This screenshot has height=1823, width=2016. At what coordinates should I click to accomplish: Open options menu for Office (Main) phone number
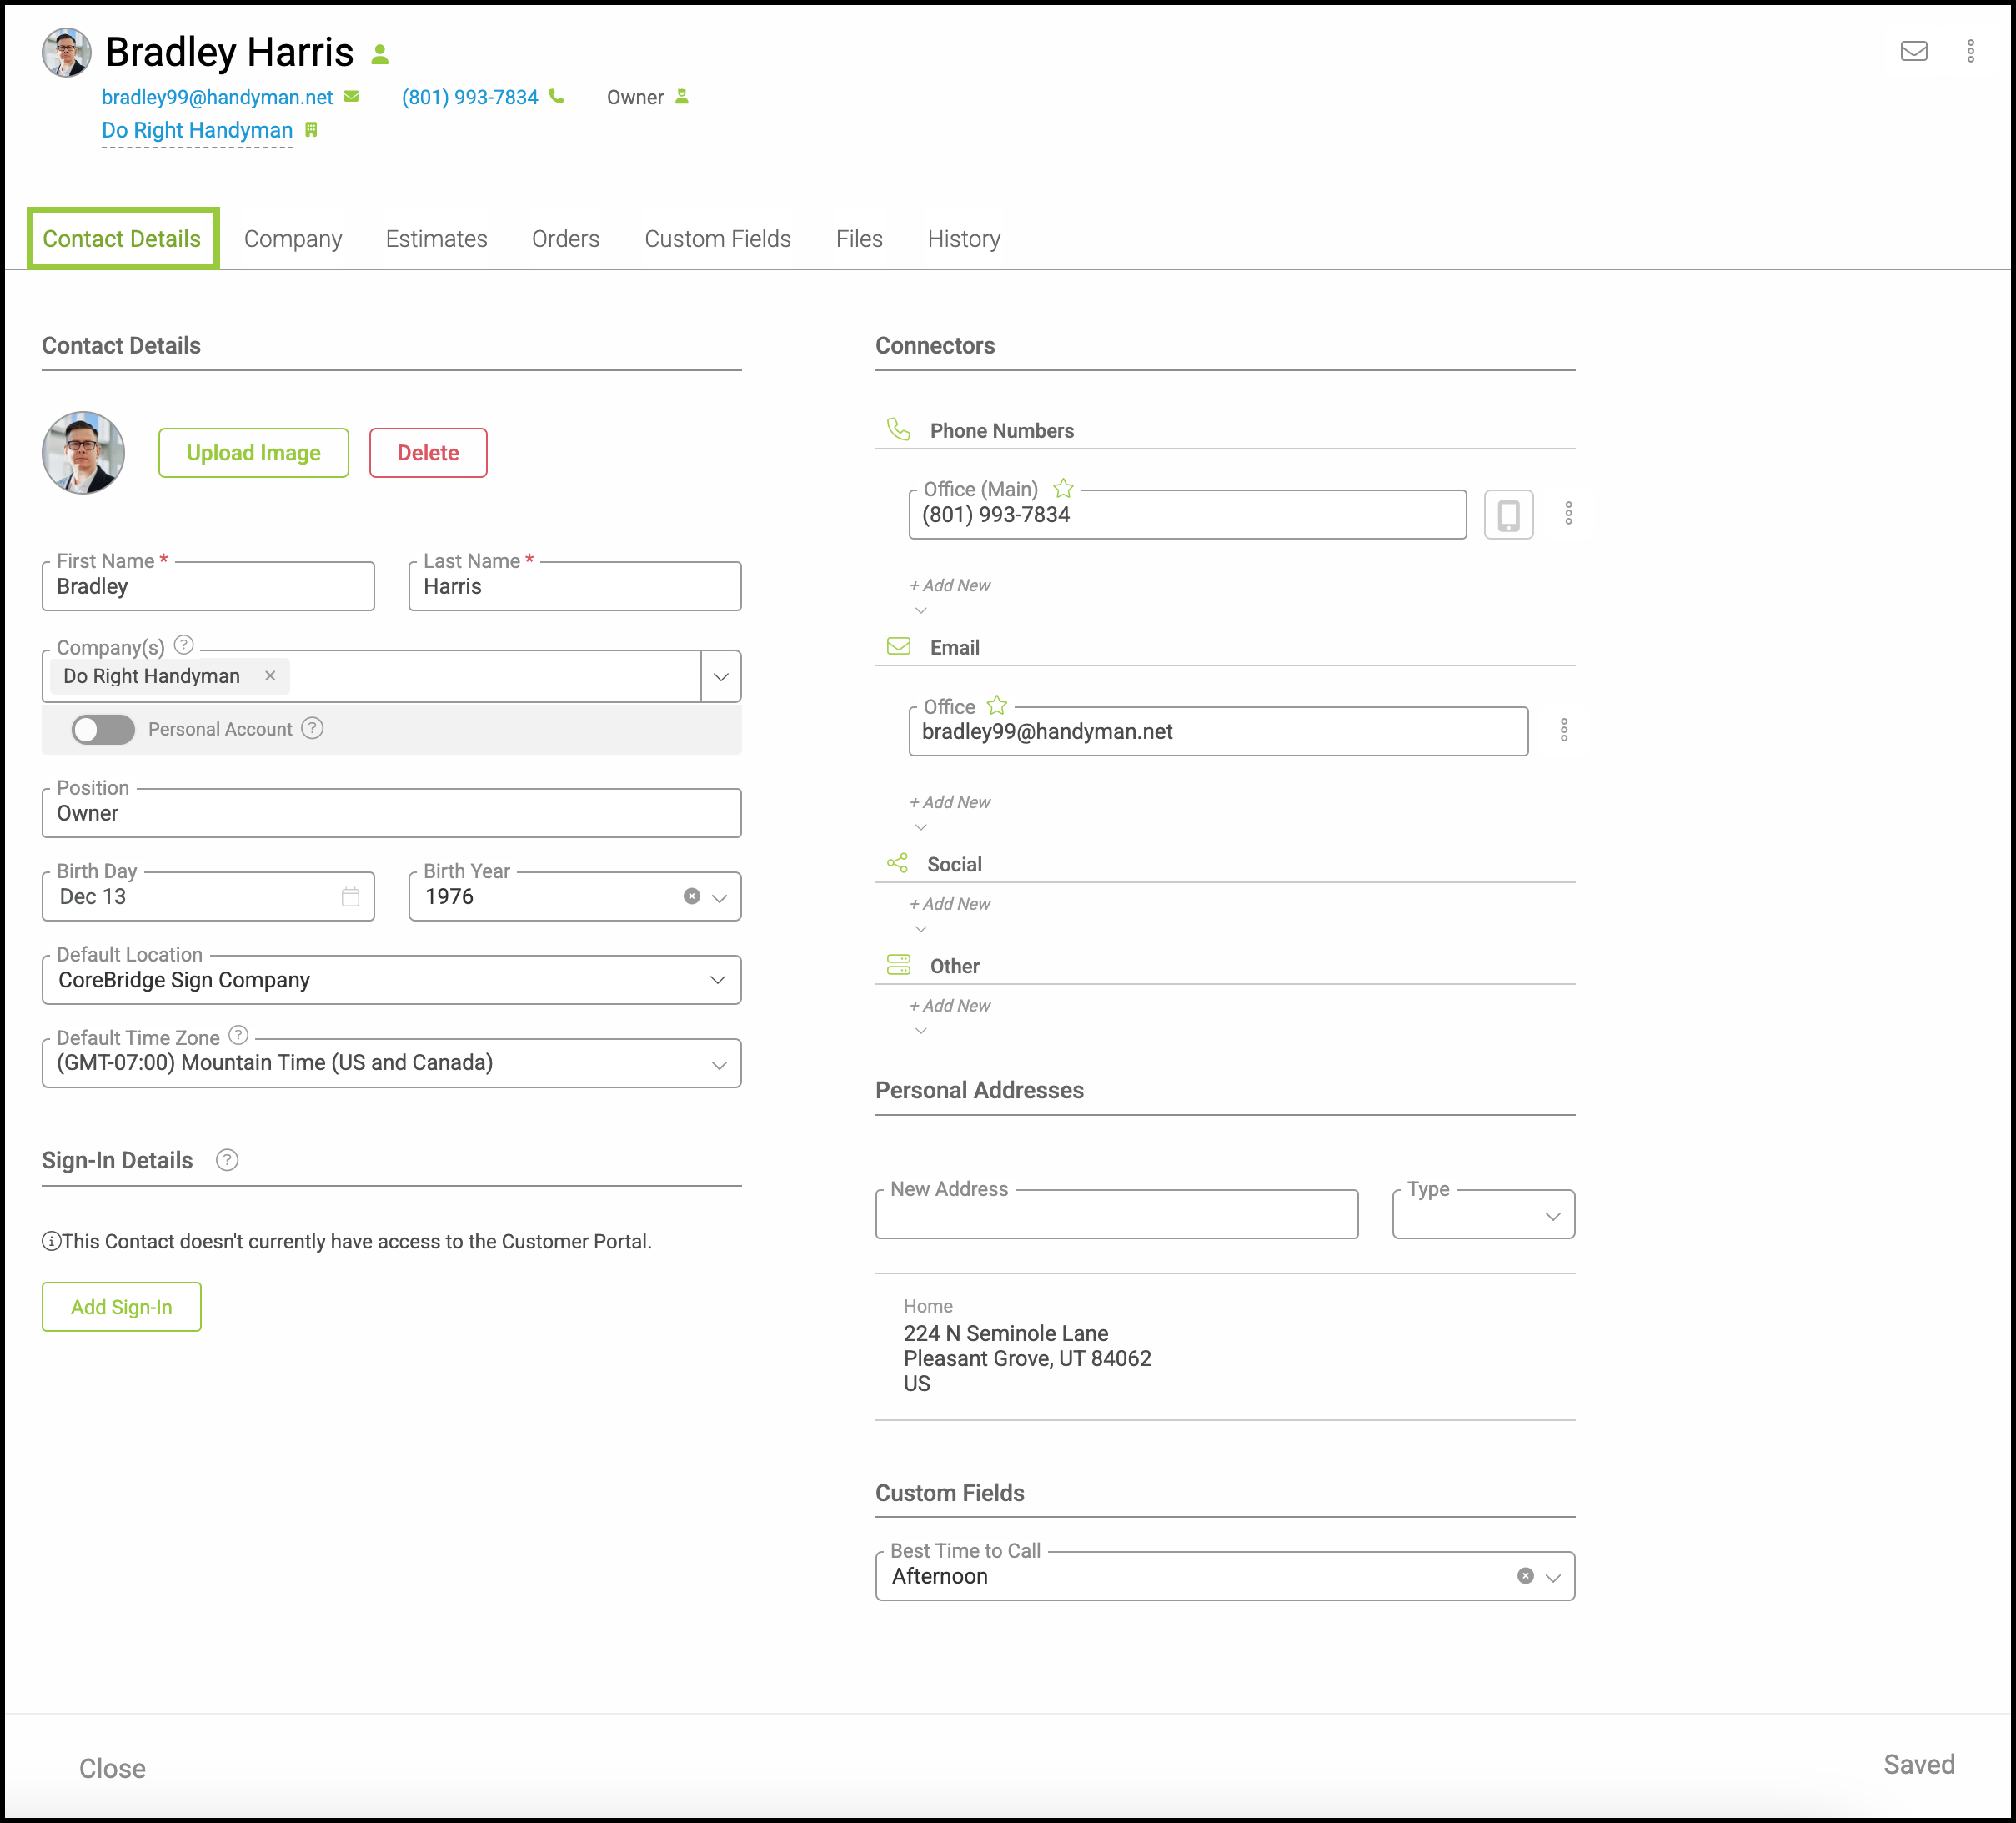pyautogui.click(x=1568, y=513)
